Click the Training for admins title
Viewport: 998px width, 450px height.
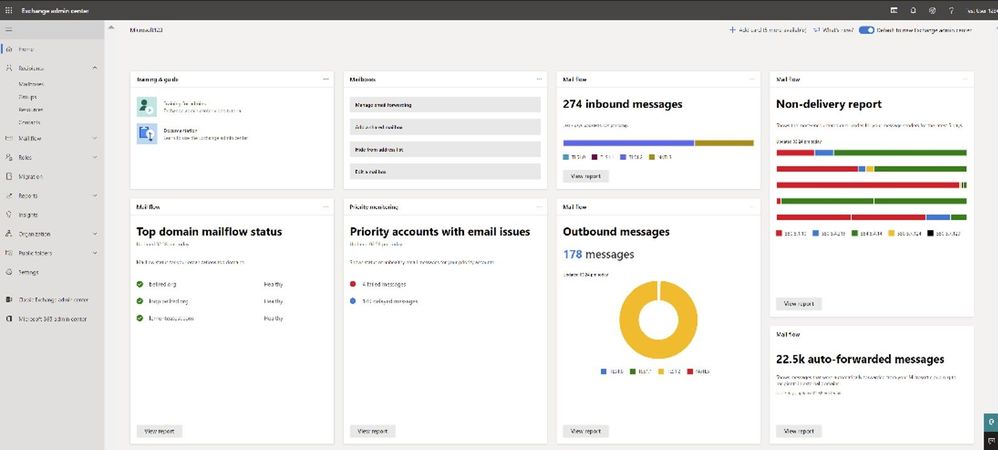[185, 103]
